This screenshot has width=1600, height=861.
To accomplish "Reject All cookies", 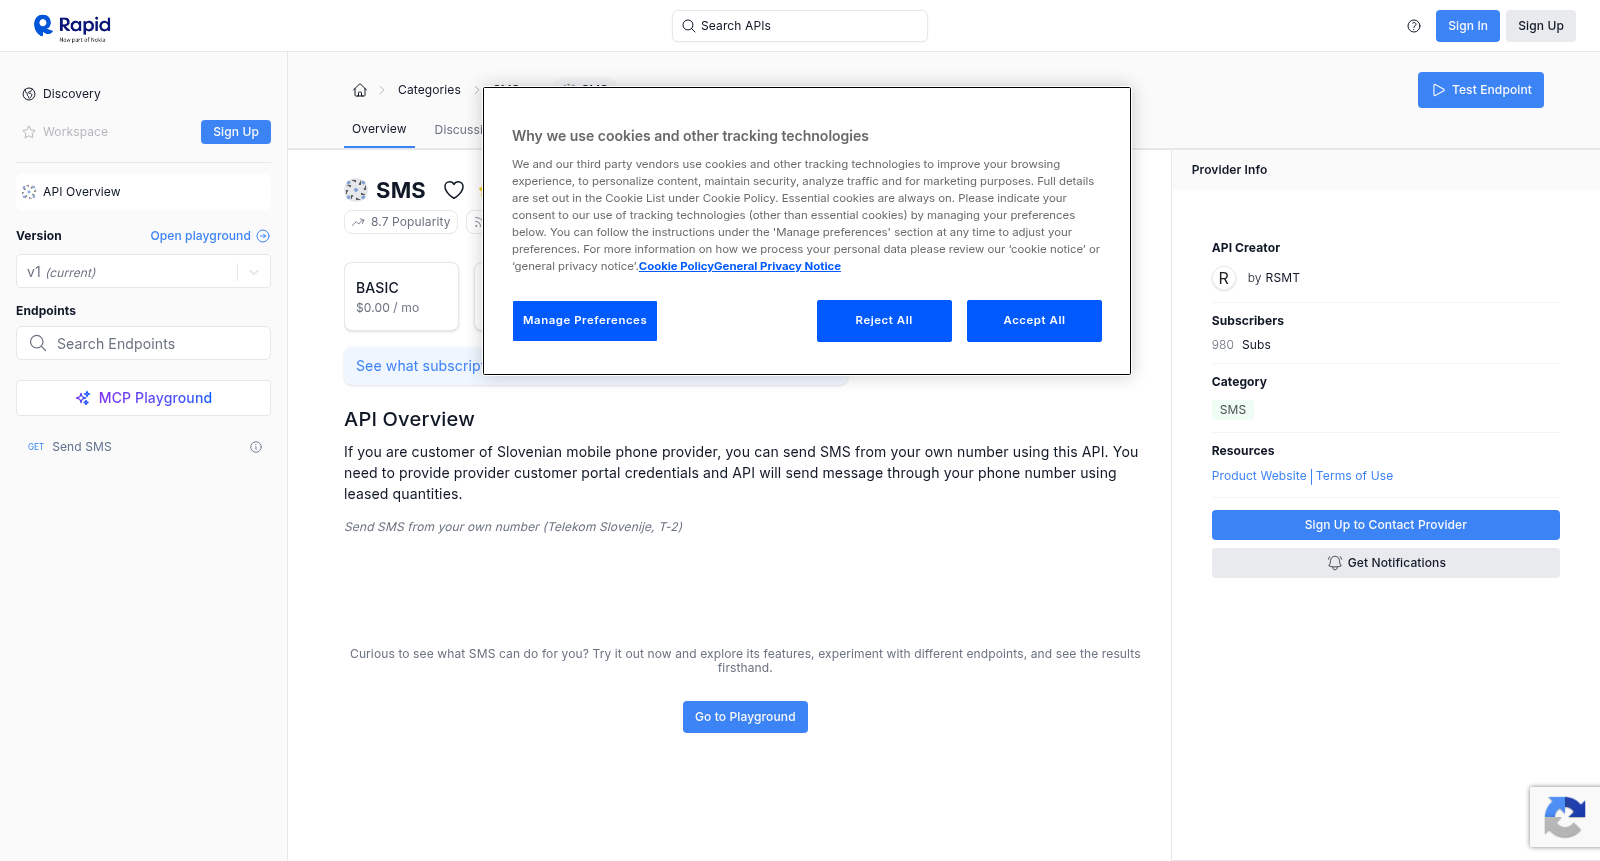I will tap(884, 321).
